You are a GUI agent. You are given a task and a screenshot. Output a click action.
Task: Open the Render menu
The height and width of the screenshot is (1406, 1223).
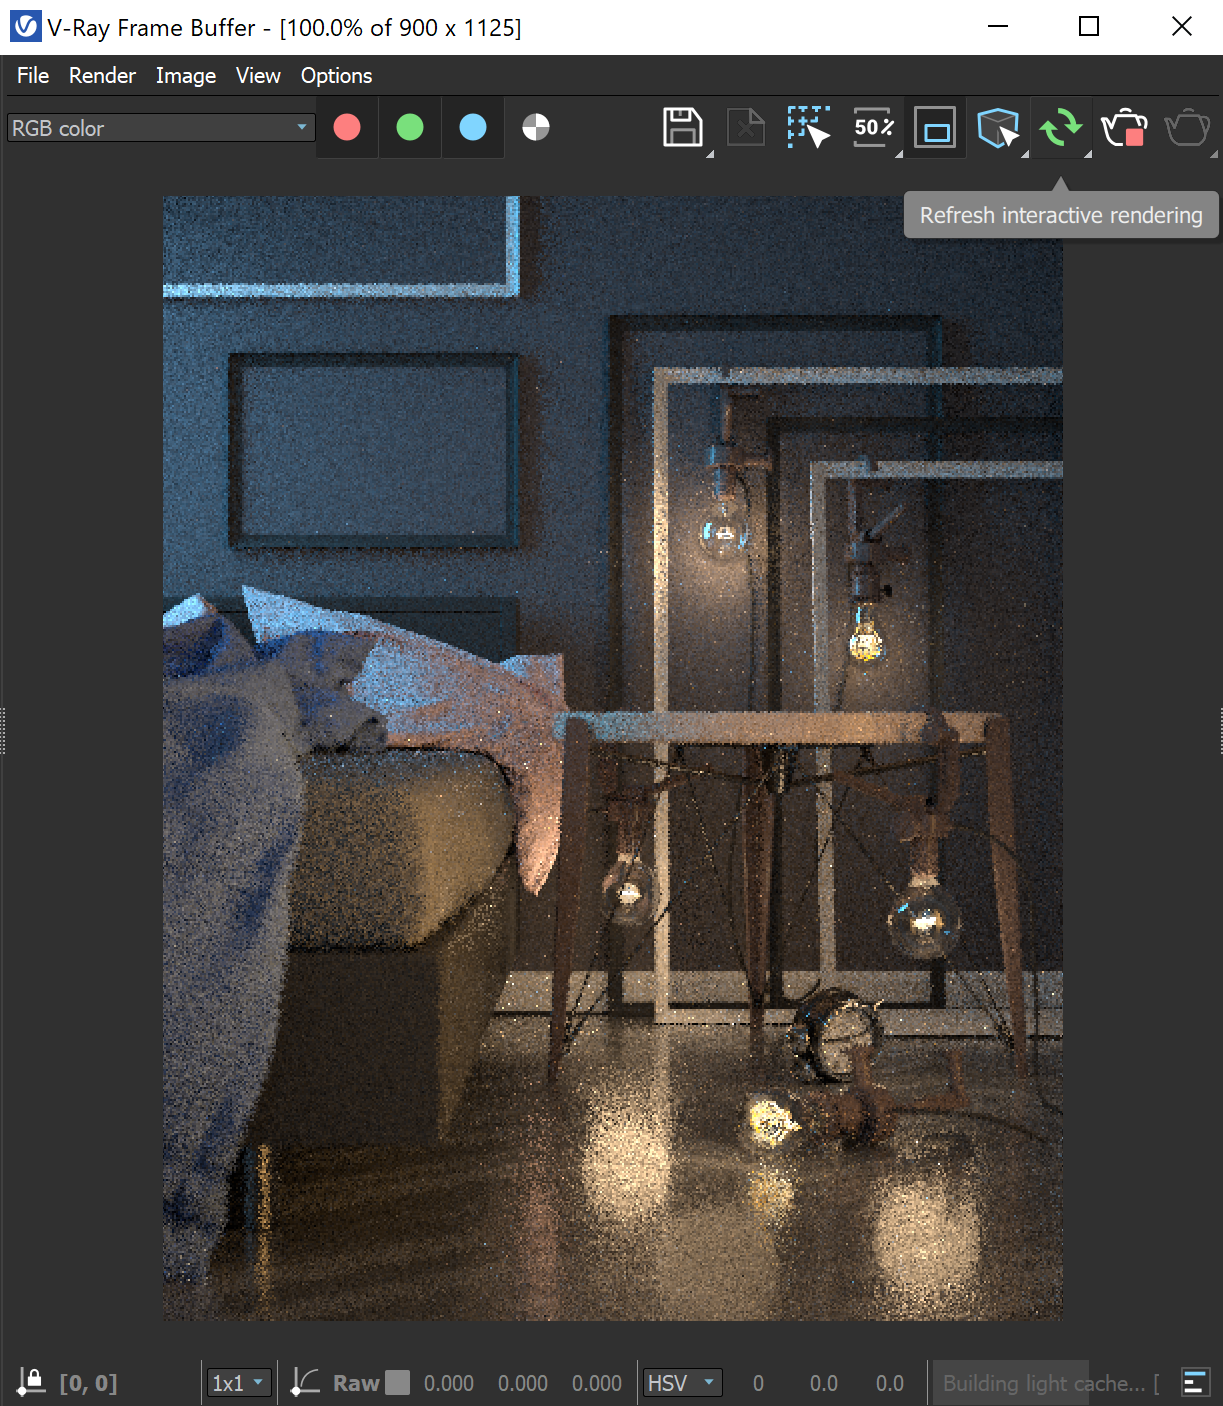[x=101, y=75]
